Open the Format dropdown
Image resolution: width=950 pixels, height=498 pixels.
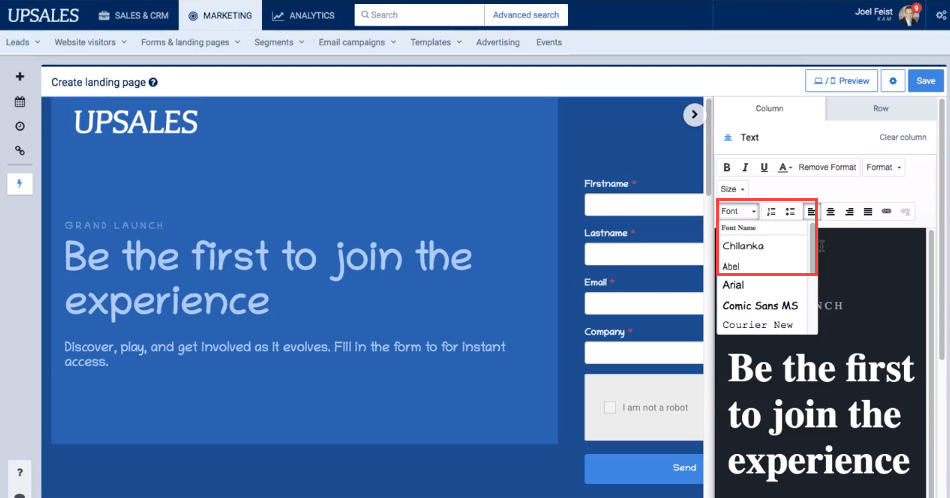883,167
